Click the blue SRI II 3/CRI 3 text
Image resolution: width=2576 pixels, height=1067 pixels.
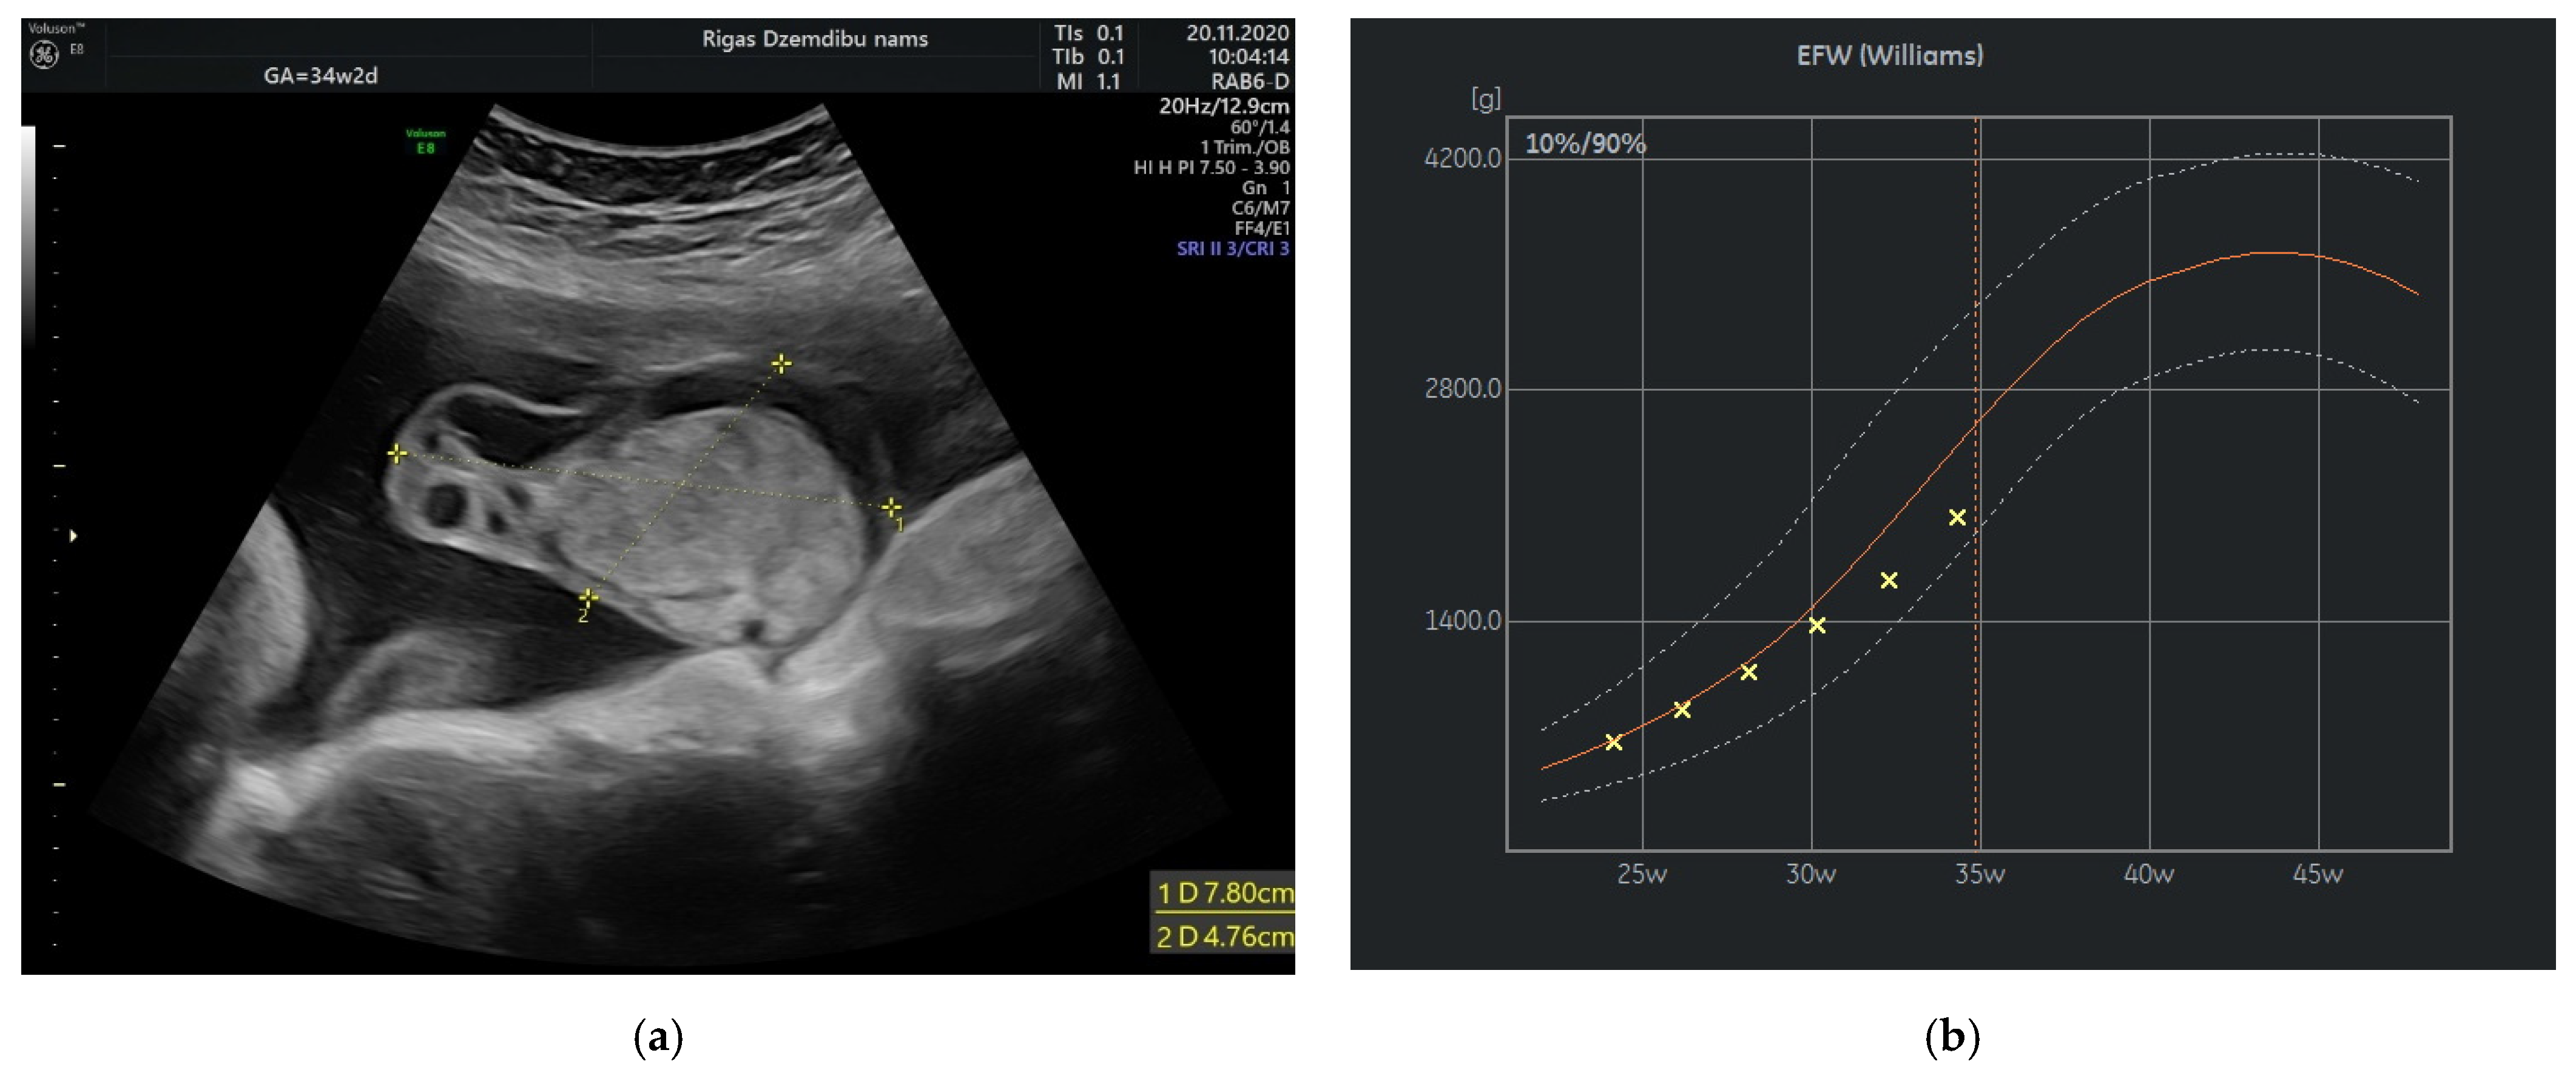point(1233,248)
